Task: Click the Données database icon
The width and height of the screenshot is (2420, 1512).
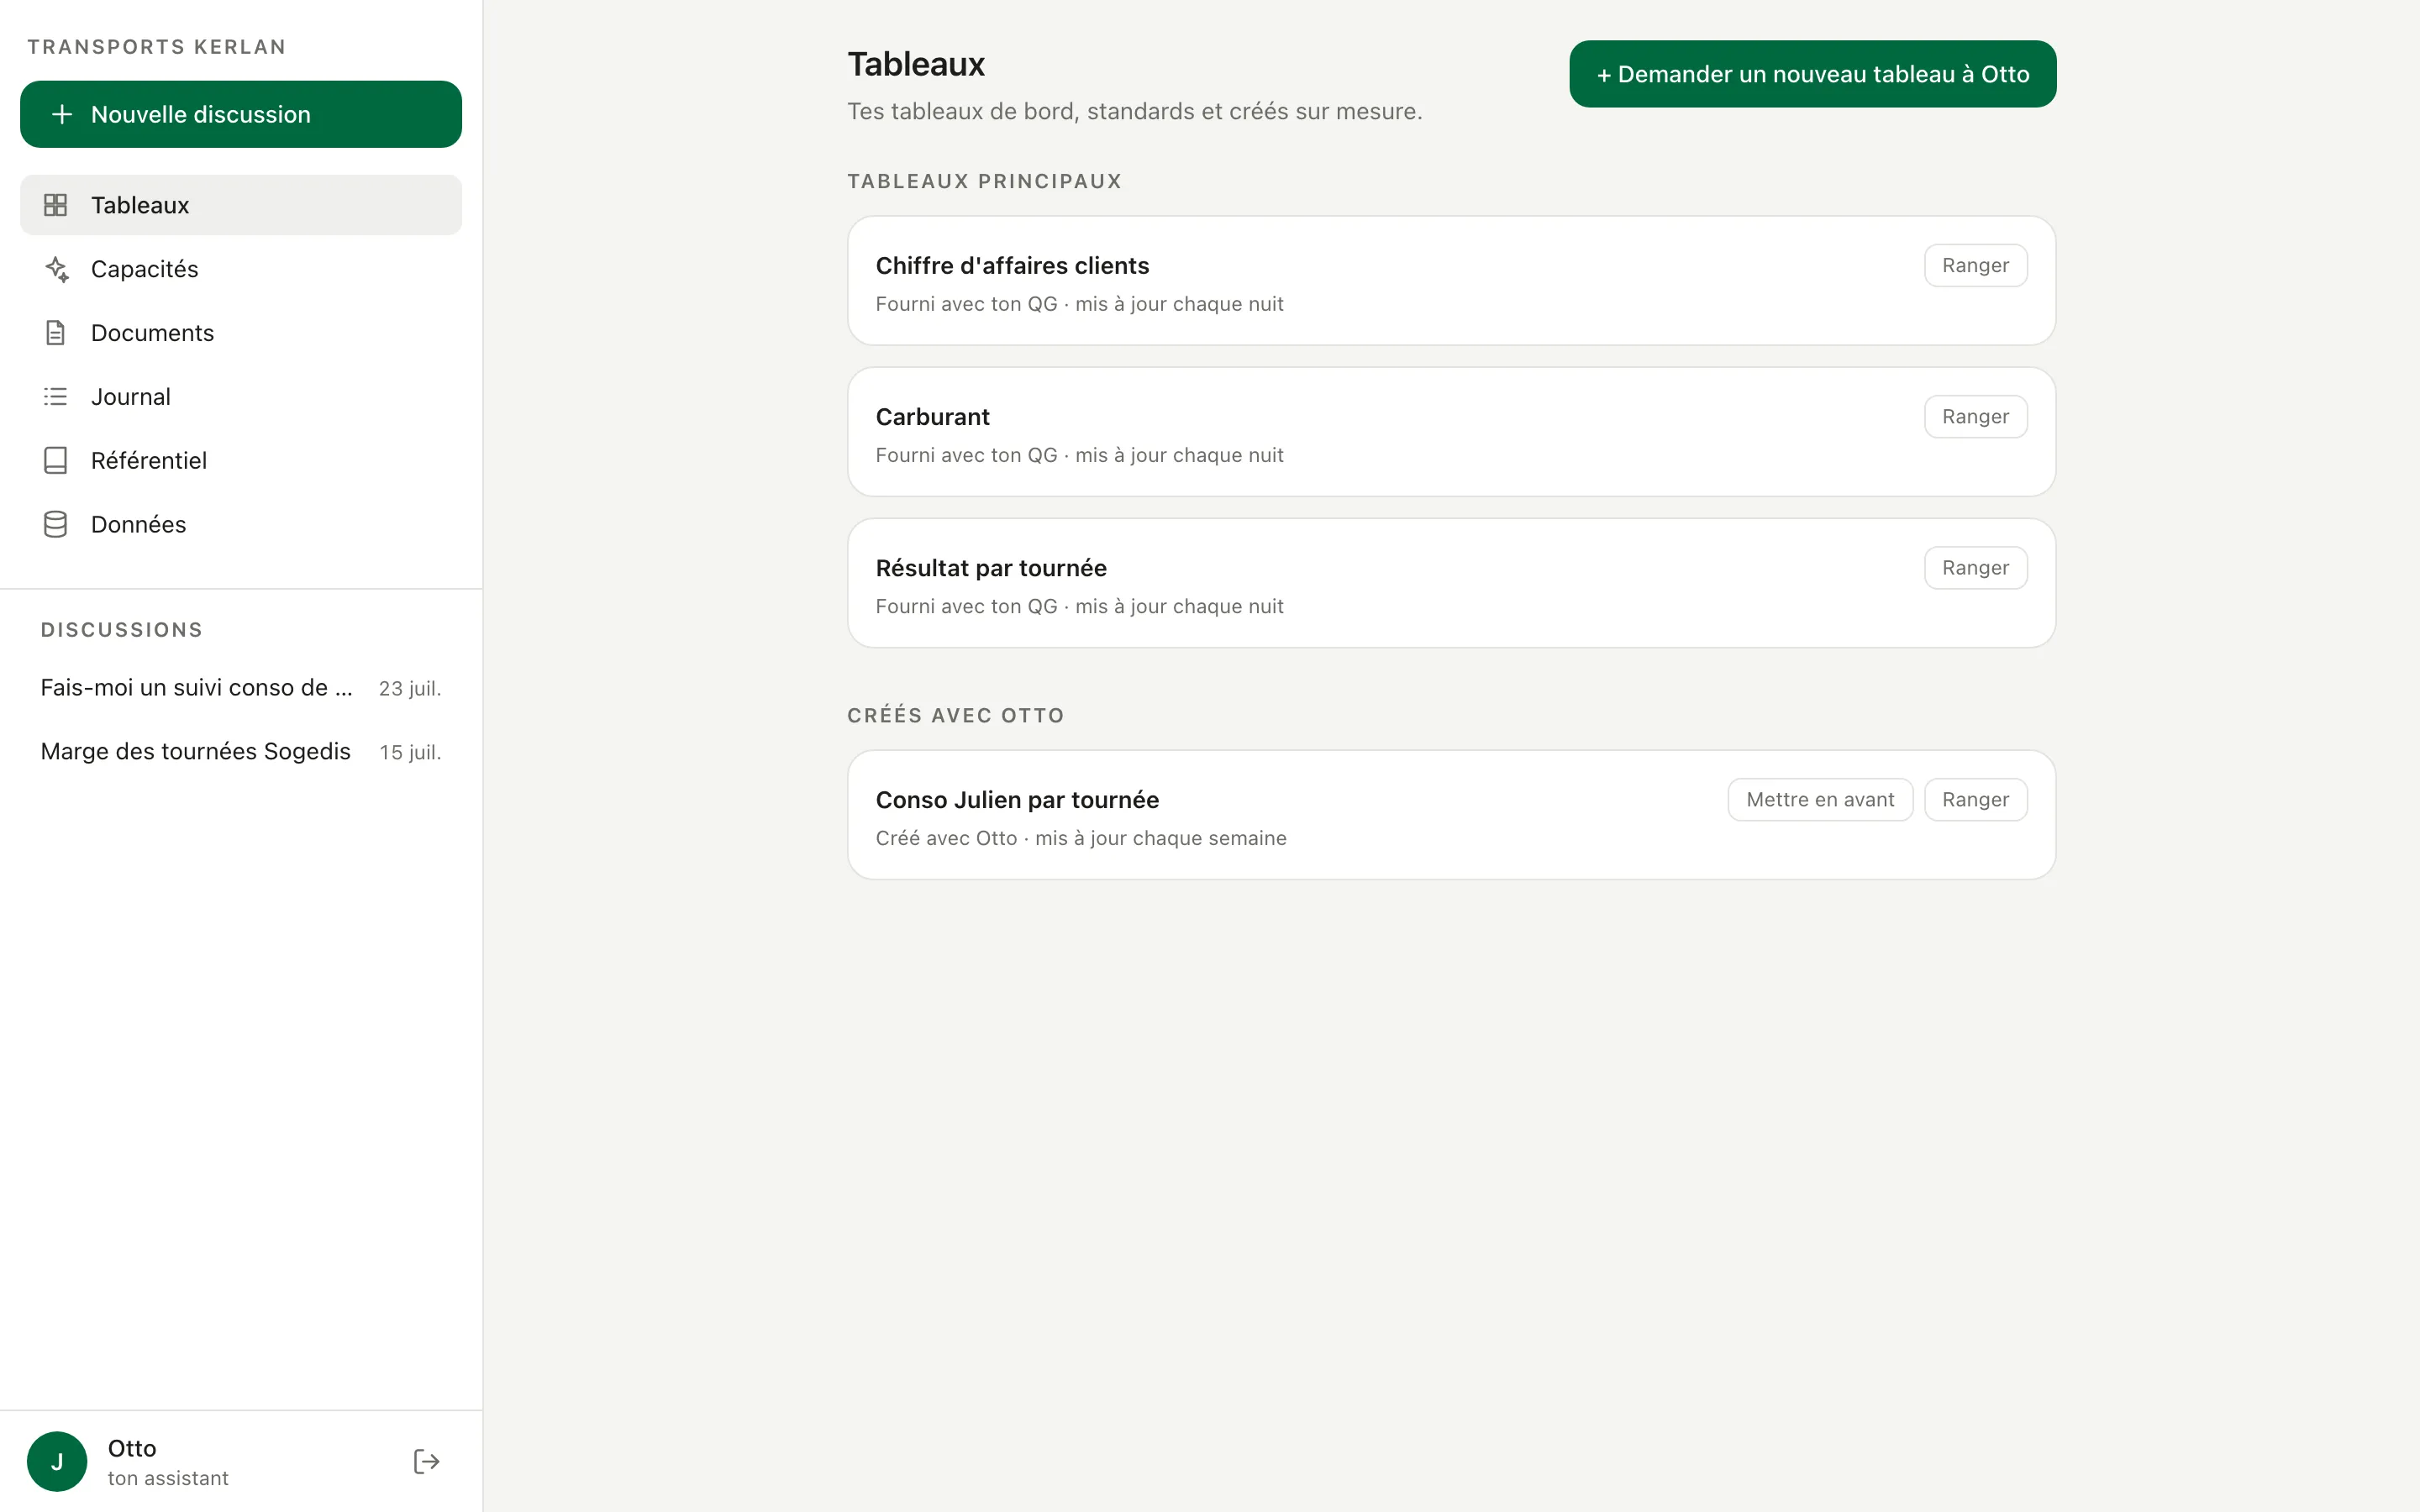Action: pyautogui.click(x=56, y=525)
